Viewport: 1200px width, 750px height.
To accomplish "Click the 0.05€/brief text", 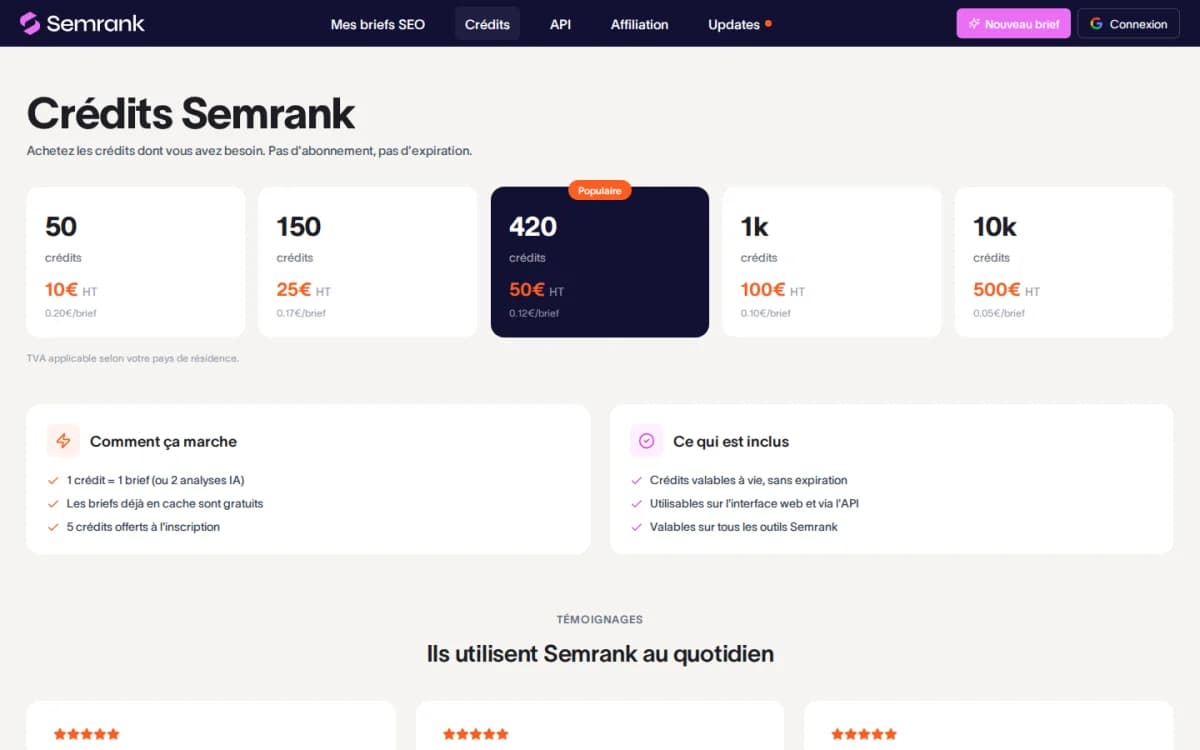I will tap(999, 313).
